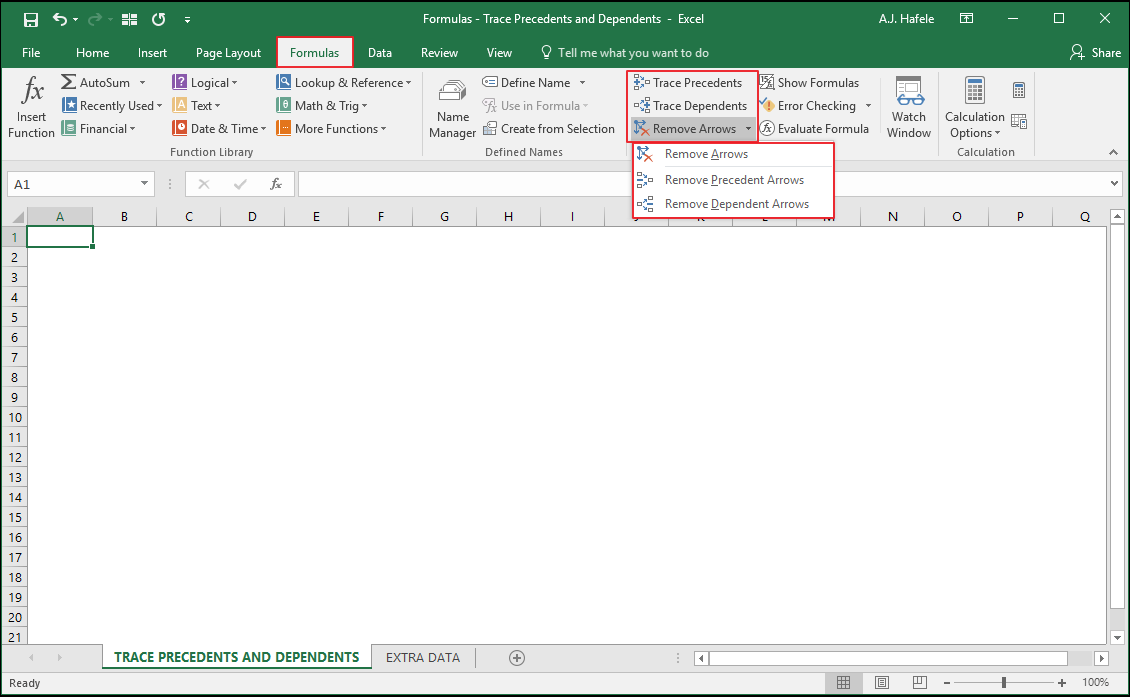Click the Insert Function fx in formula bar
The width and height of the screenshot is (1130, 698).
click(275, 184)
